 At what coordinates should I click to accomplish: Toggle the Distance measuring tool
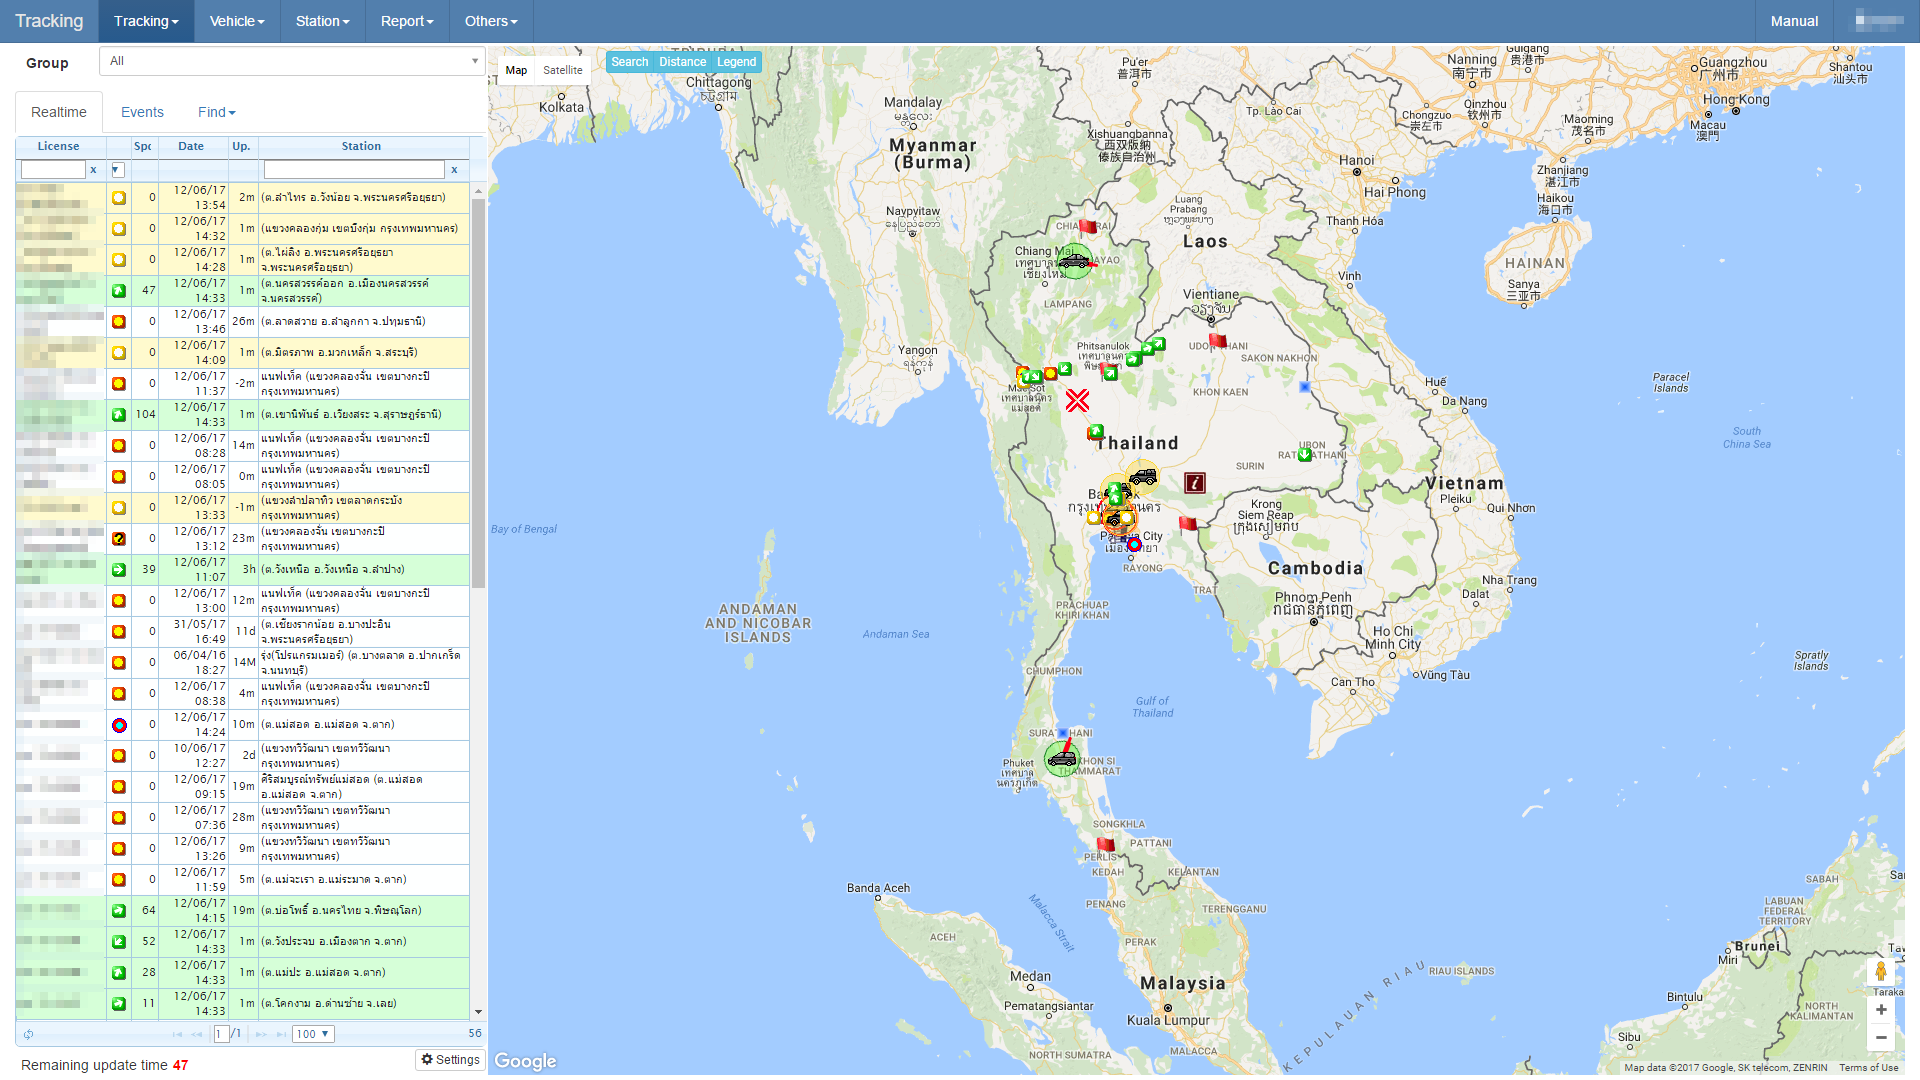[x=682, y=62]
